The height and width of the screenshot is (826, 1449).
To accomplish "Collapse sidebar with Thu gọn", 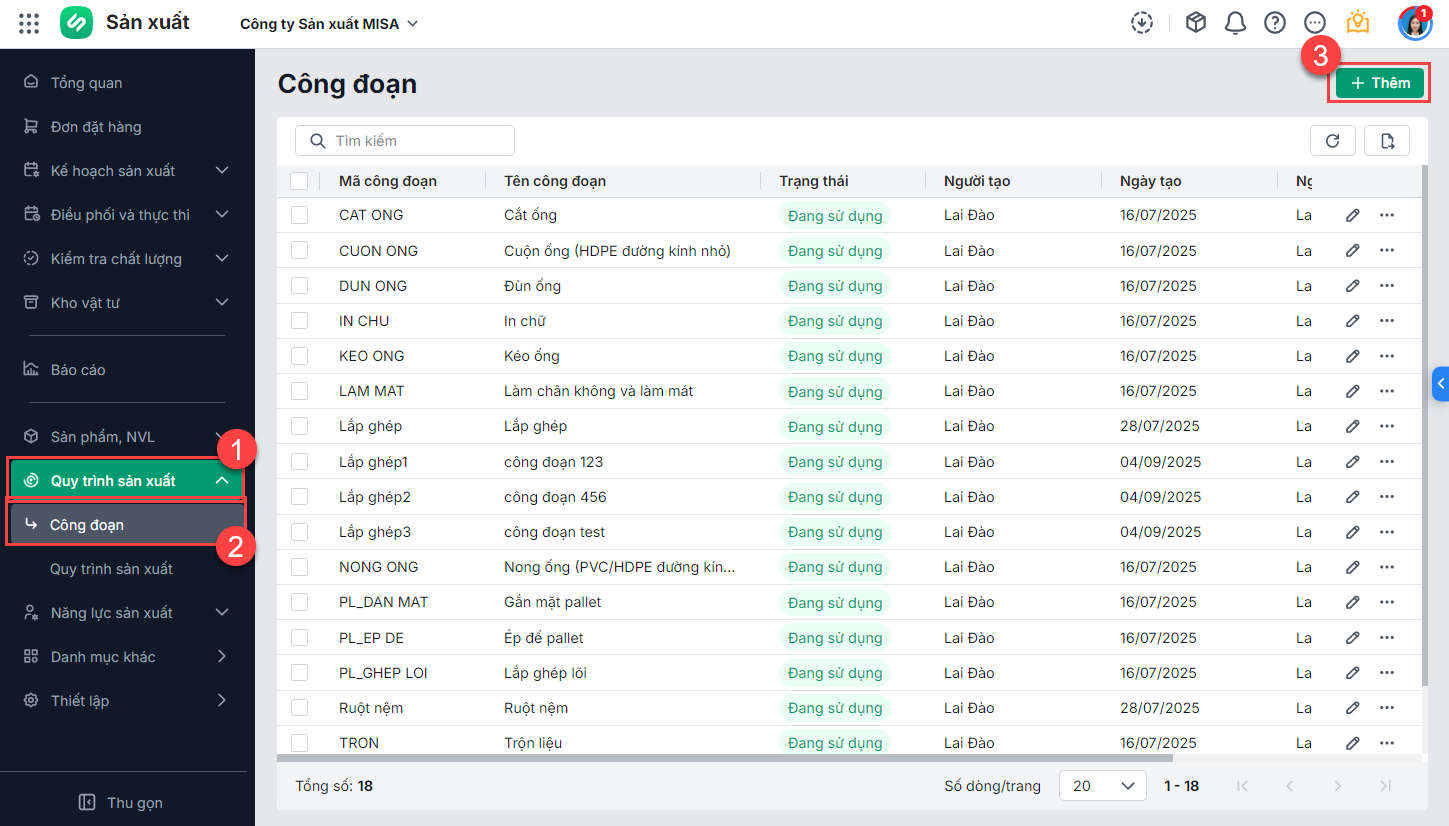I will (122, 802).
